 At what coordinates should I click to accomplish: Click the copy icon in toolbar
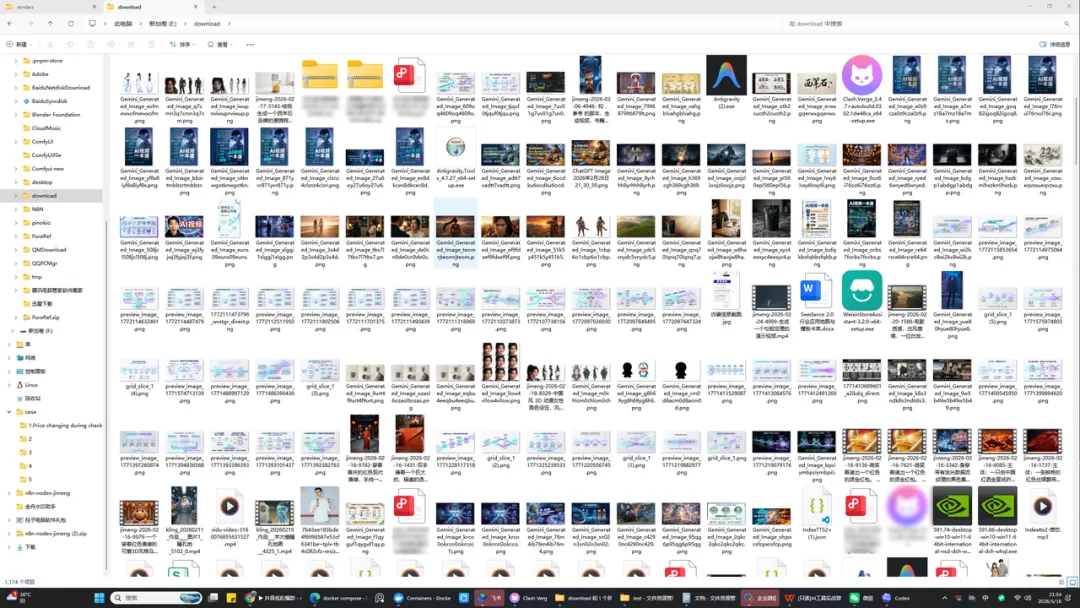pos(70,44)
